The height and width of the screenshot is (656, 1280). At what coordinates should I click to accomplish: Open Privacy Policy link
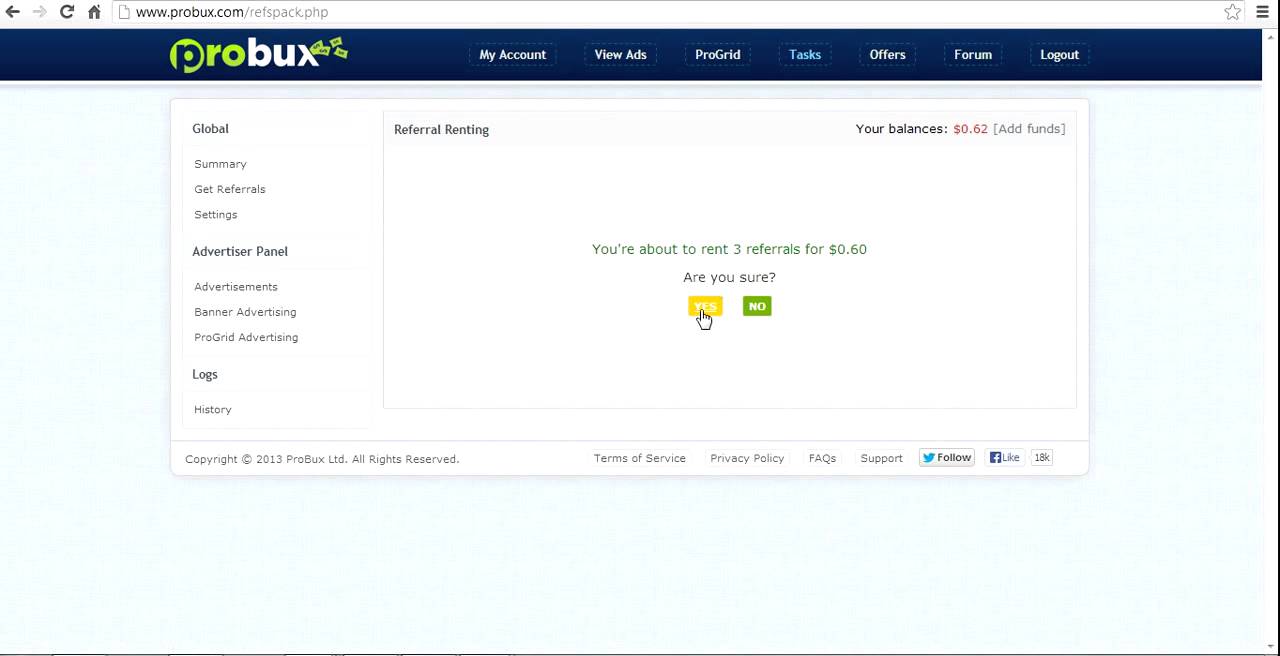747,458
